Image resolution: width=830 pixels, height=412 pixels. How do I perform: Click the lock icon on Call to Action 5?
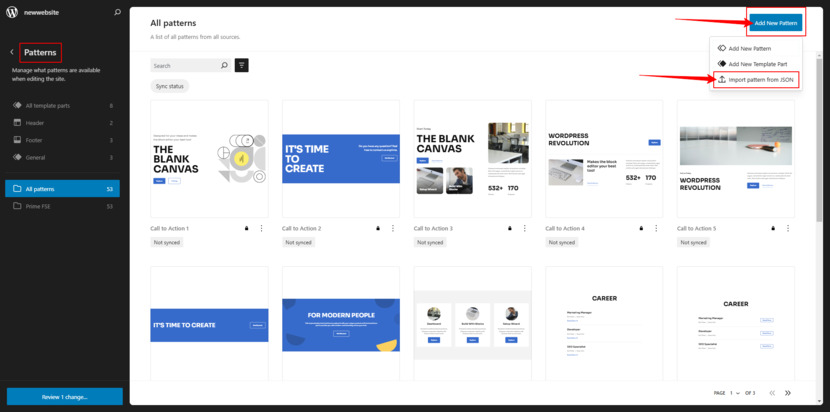[x=773, y=228]
